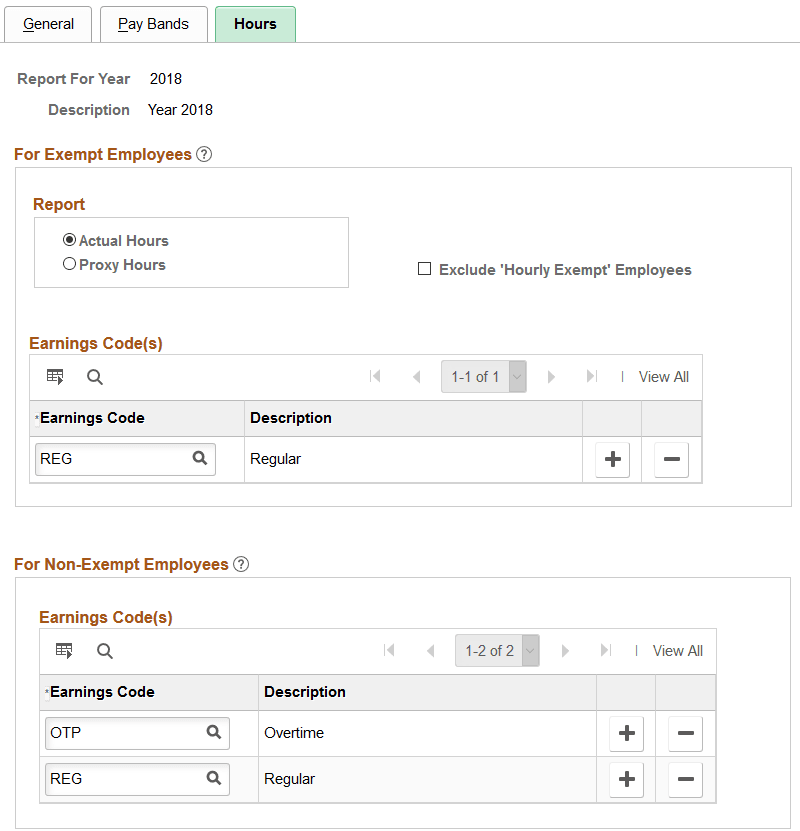Open the personalize grid icon above Exempt earnings
This screenshot has width=800, height=831.
click(x=55, y=376)
